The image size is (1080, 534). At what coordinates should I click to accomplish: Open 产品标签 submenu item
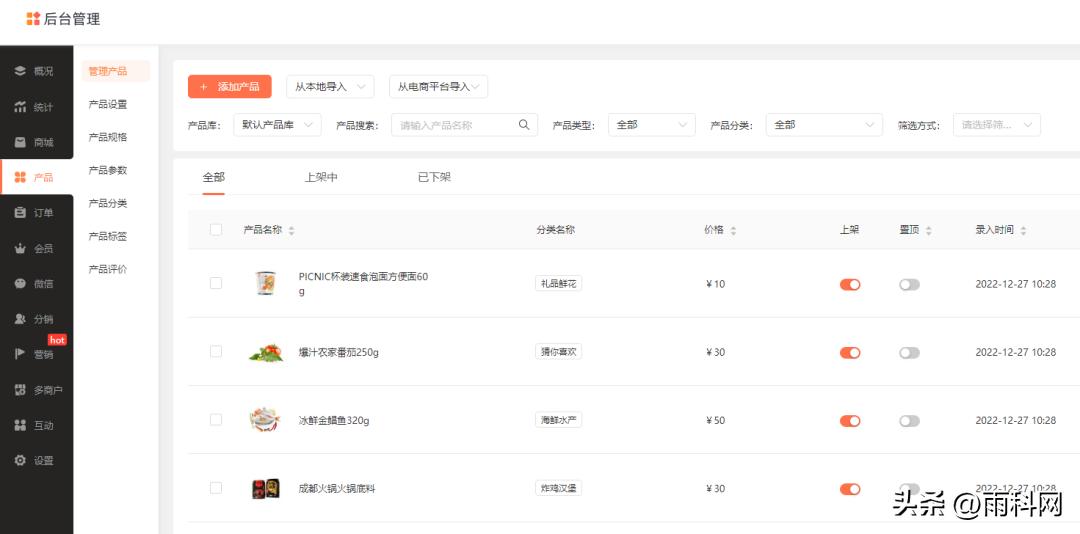tap(108, 236)
